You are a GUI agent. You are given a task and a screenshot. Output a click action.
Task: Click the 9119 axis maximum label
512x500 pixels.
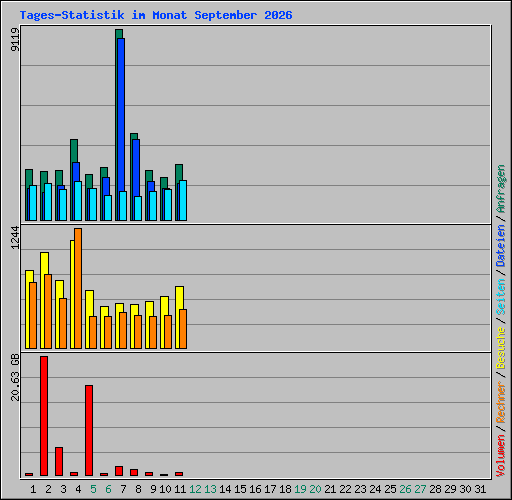(x=15, y=39)
